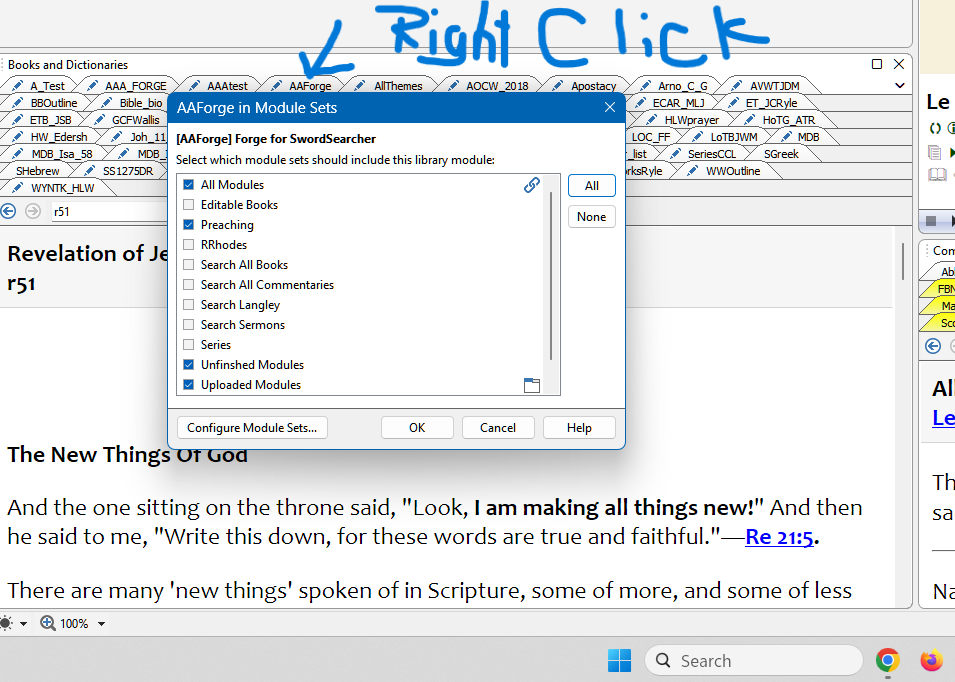Click the entry field containing r51
955x682 pixels.
[110, 211]
